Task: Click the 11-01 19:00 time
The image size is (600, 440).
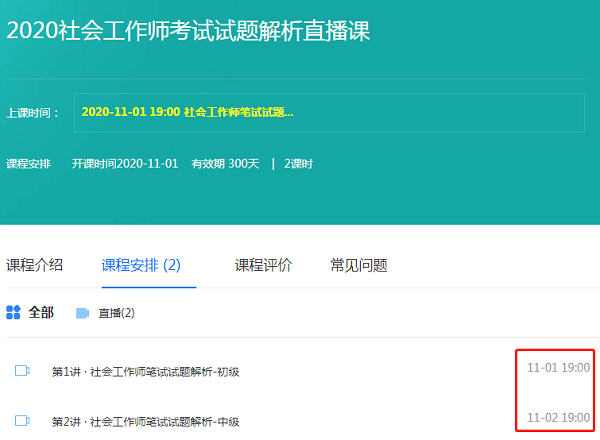Action: click(558, 368)
